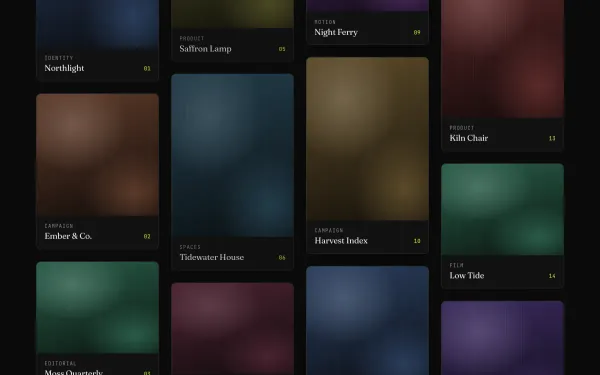Viewport: 600px width, 375px height.
Task: Click number 02 on Ember & Co. card
Action: coord(147,236)
